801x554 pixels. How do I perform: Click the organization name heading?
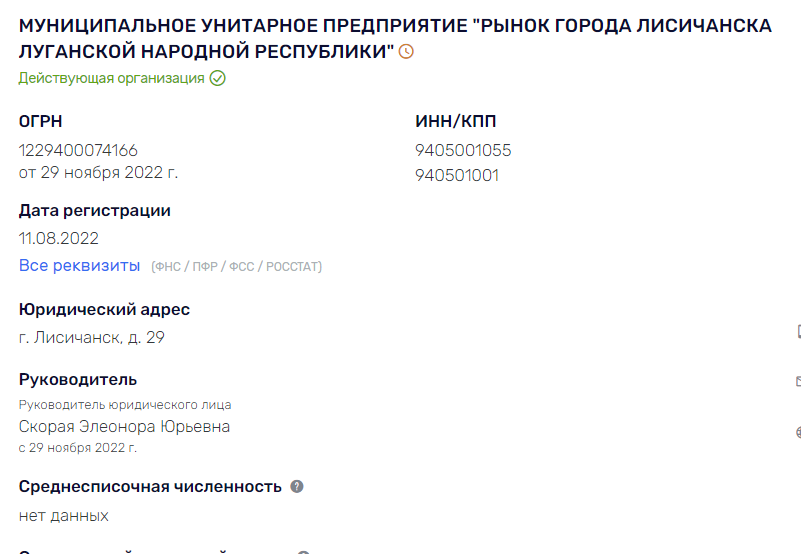coord(395,38)
